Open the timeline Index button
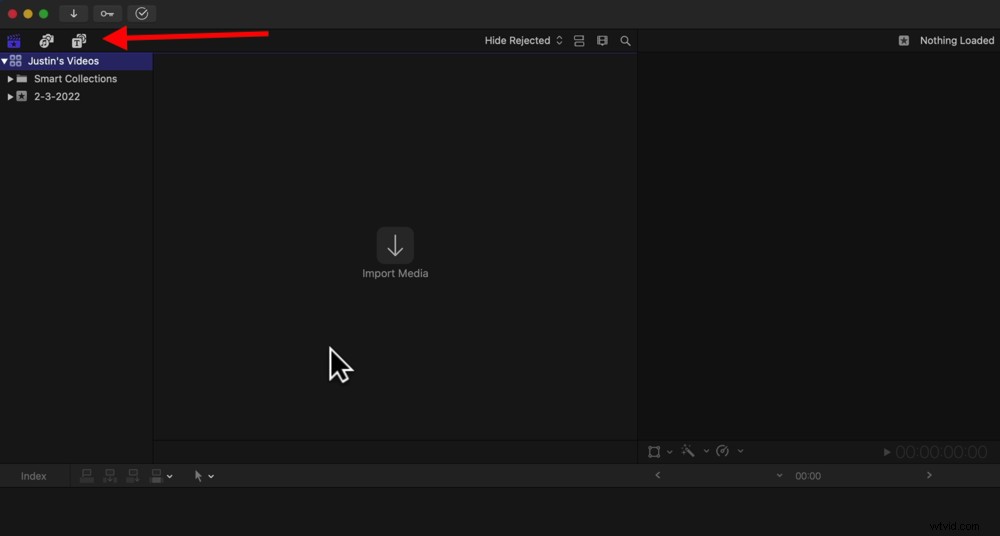The height and width of the screenshot is (536, 1000). point(34,476)
